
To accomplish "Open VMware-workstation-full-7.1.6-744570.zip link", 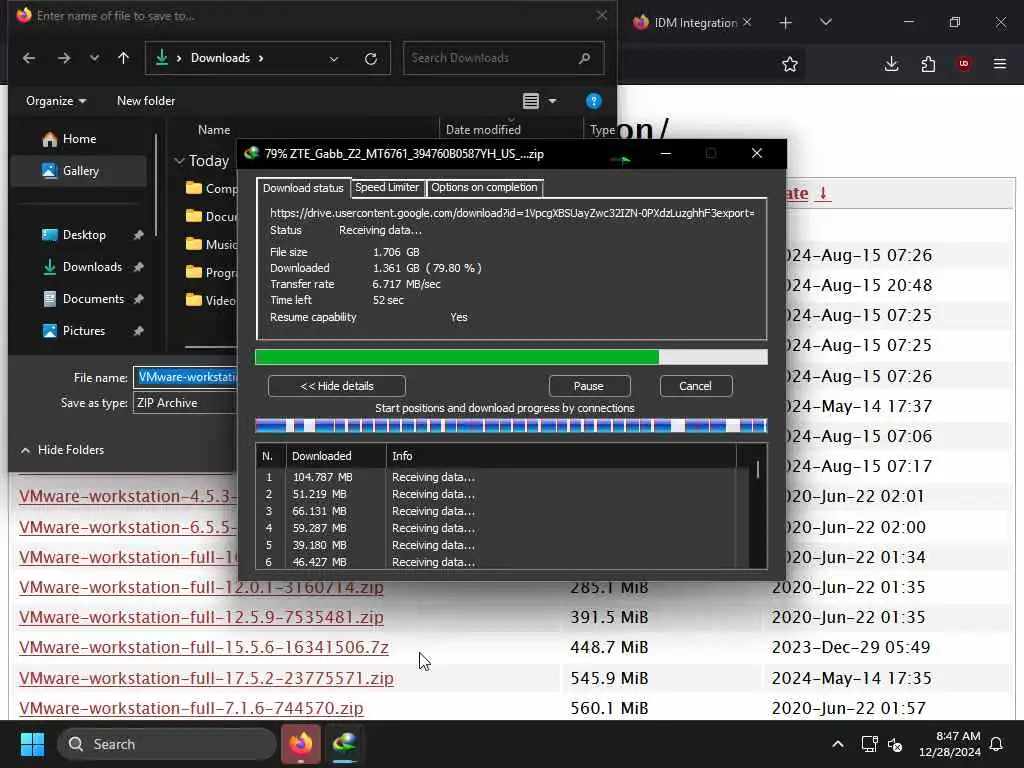I will (191, 708).
